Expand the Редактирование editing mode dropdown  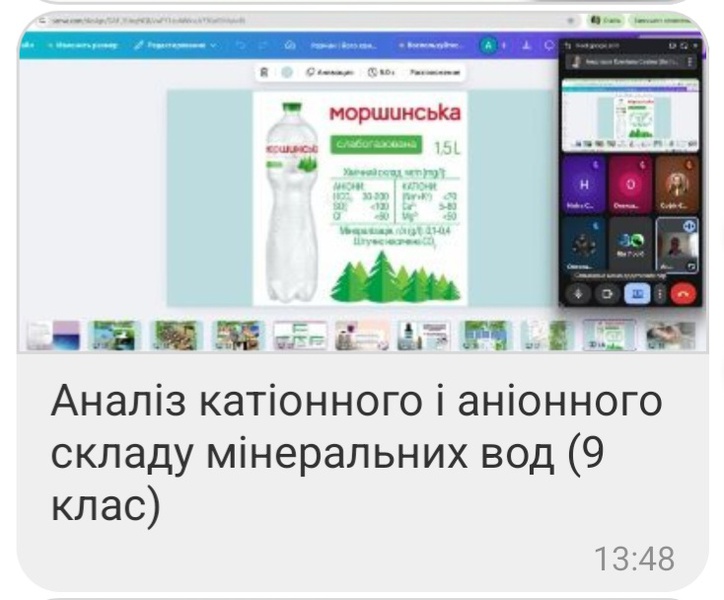pos(180,45)
